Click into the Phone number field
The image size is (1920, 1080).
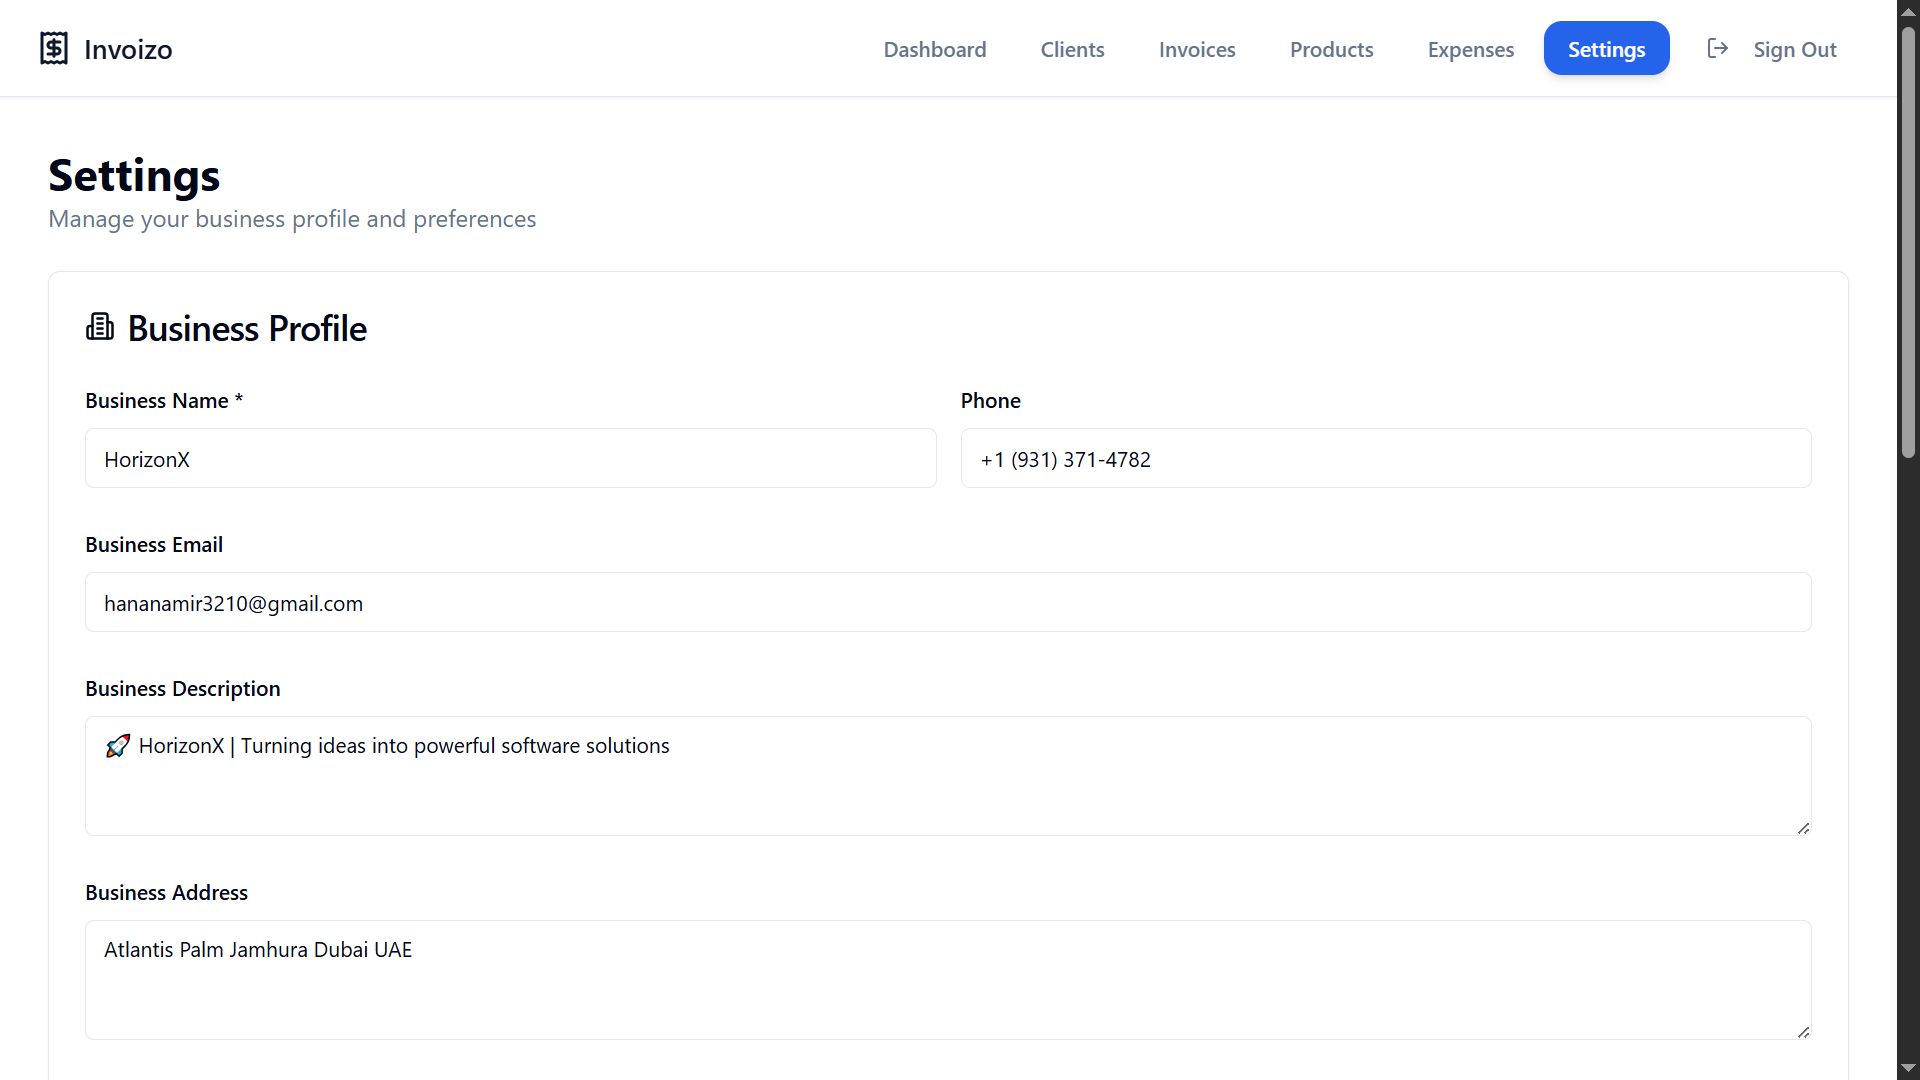point(1385,459)
